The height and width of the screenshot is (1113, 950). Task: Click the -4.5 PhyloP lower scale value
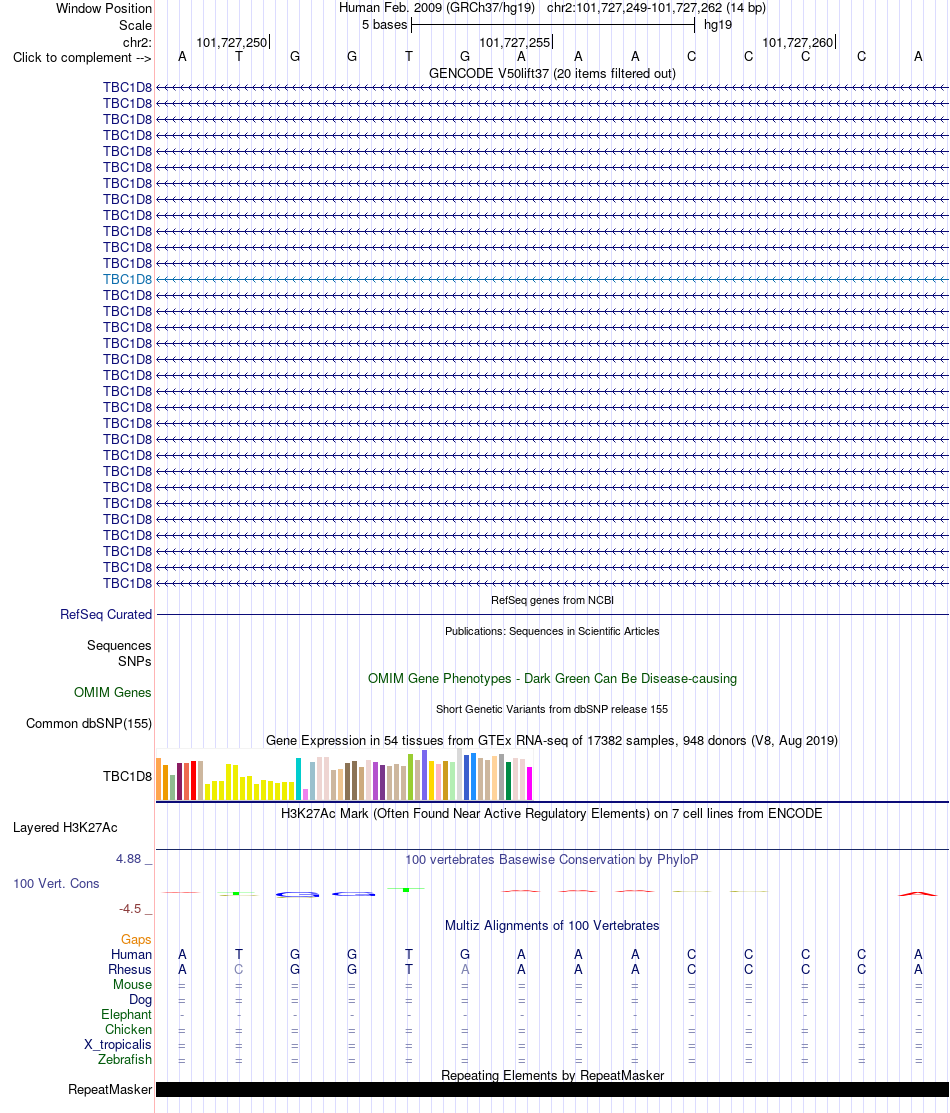[130, 909]
